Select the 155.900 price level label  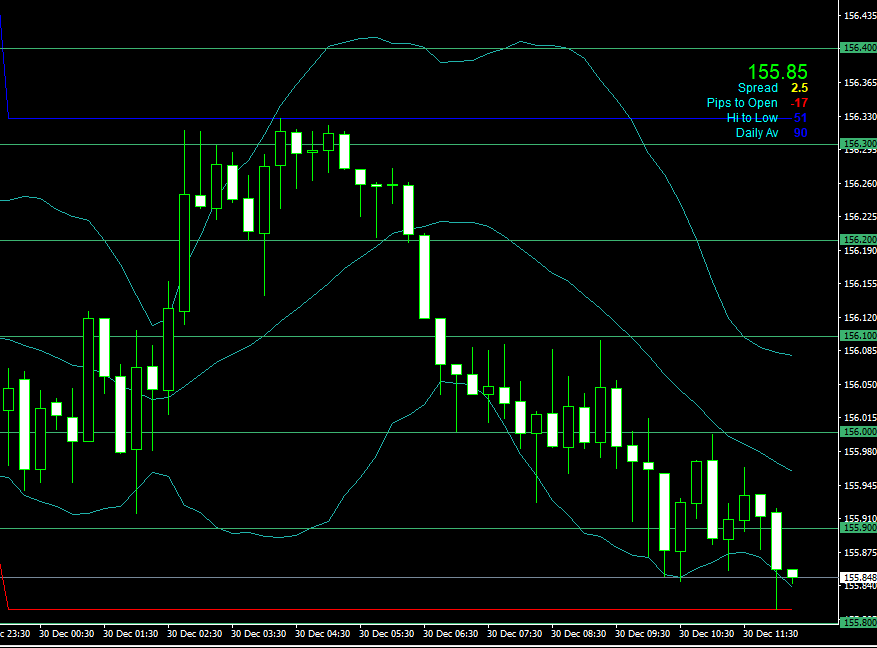859,528
